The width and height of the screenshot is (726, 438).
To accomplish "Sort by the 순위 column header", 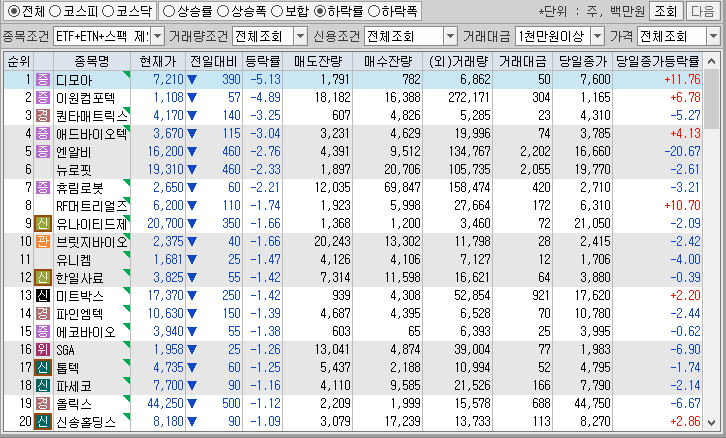I will point(19,61).
